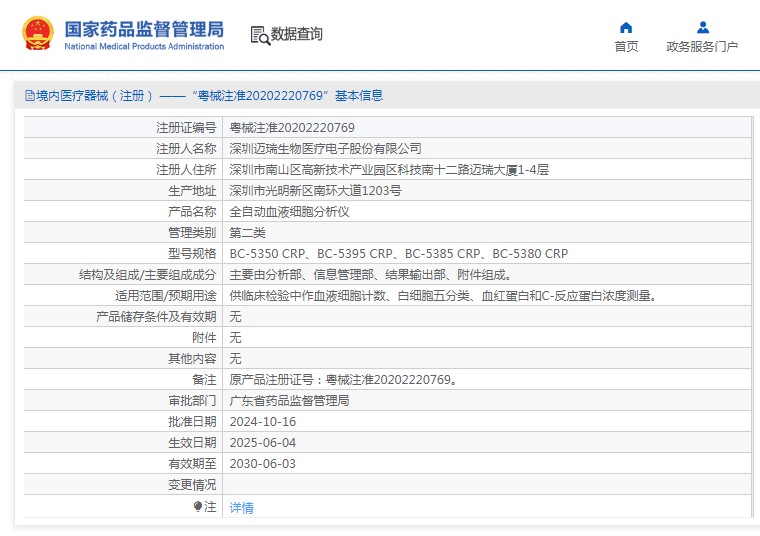
Task: Click the 适用范围/预期用途 label
Action: coord(166,296)
